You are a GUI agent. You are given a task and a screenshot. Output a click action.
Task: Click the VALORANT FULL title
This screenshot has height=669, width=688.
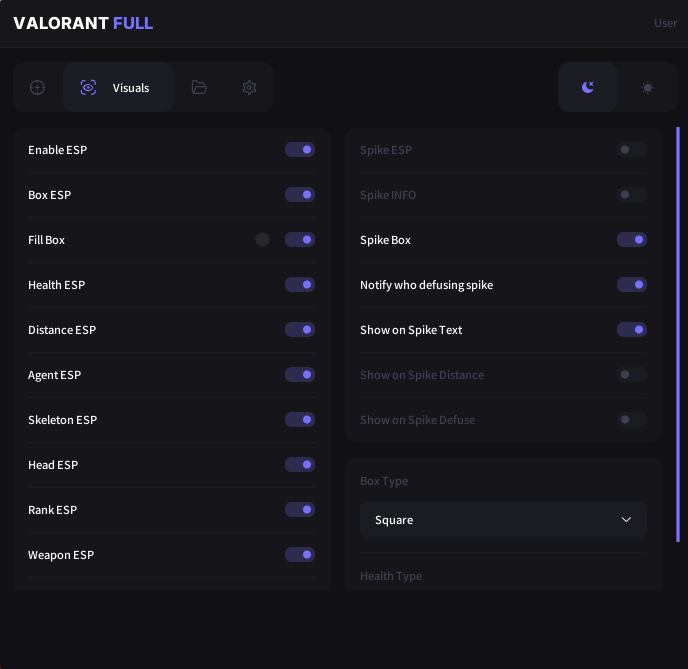click(83, 23)
